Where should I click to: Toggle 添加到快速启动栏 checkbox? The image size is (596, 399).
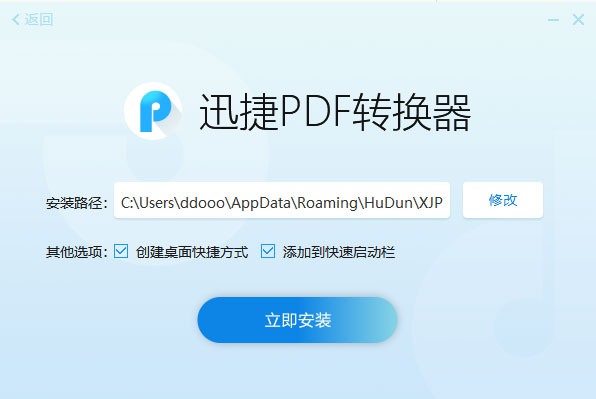[x=268, y=251]
